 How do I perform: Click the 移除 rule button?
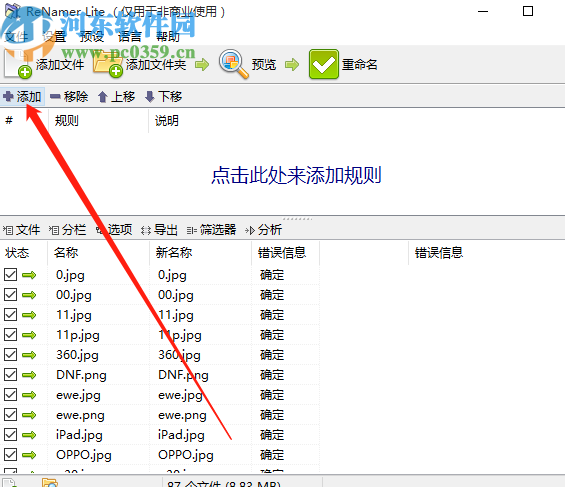click(x=69, y=97)
